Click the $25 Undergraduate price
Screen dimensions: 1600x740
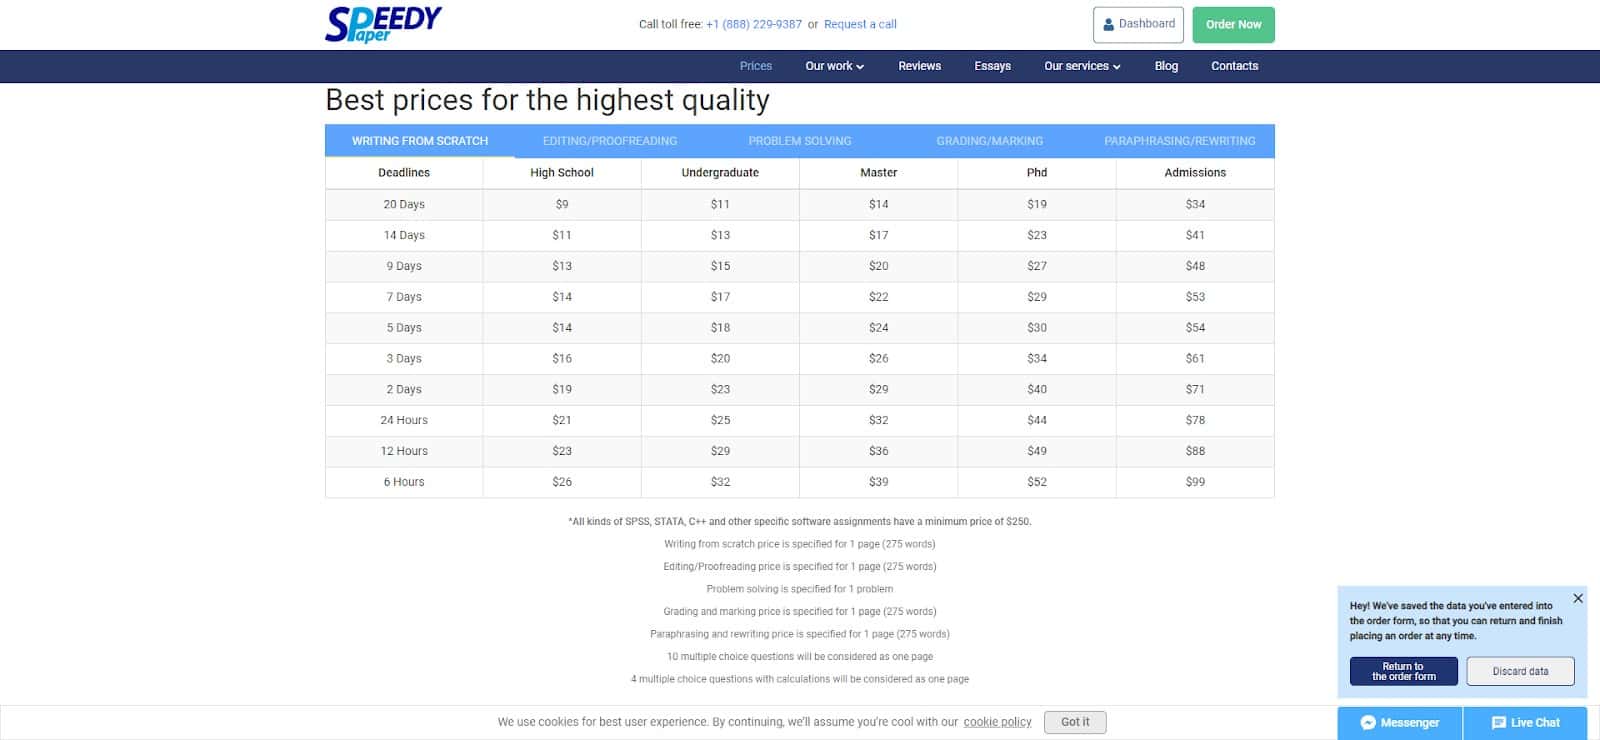[720, 420]
